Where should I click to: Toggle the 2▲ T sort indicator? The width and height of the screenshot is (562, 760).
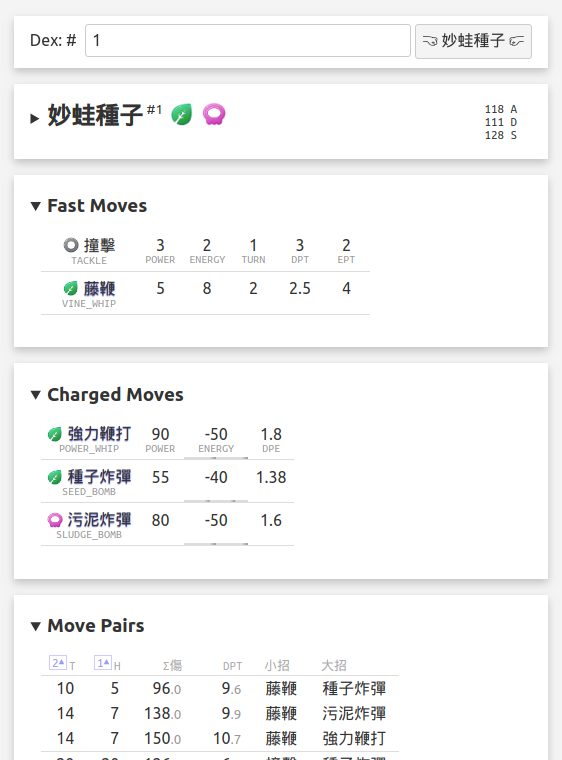coord(58,663)
